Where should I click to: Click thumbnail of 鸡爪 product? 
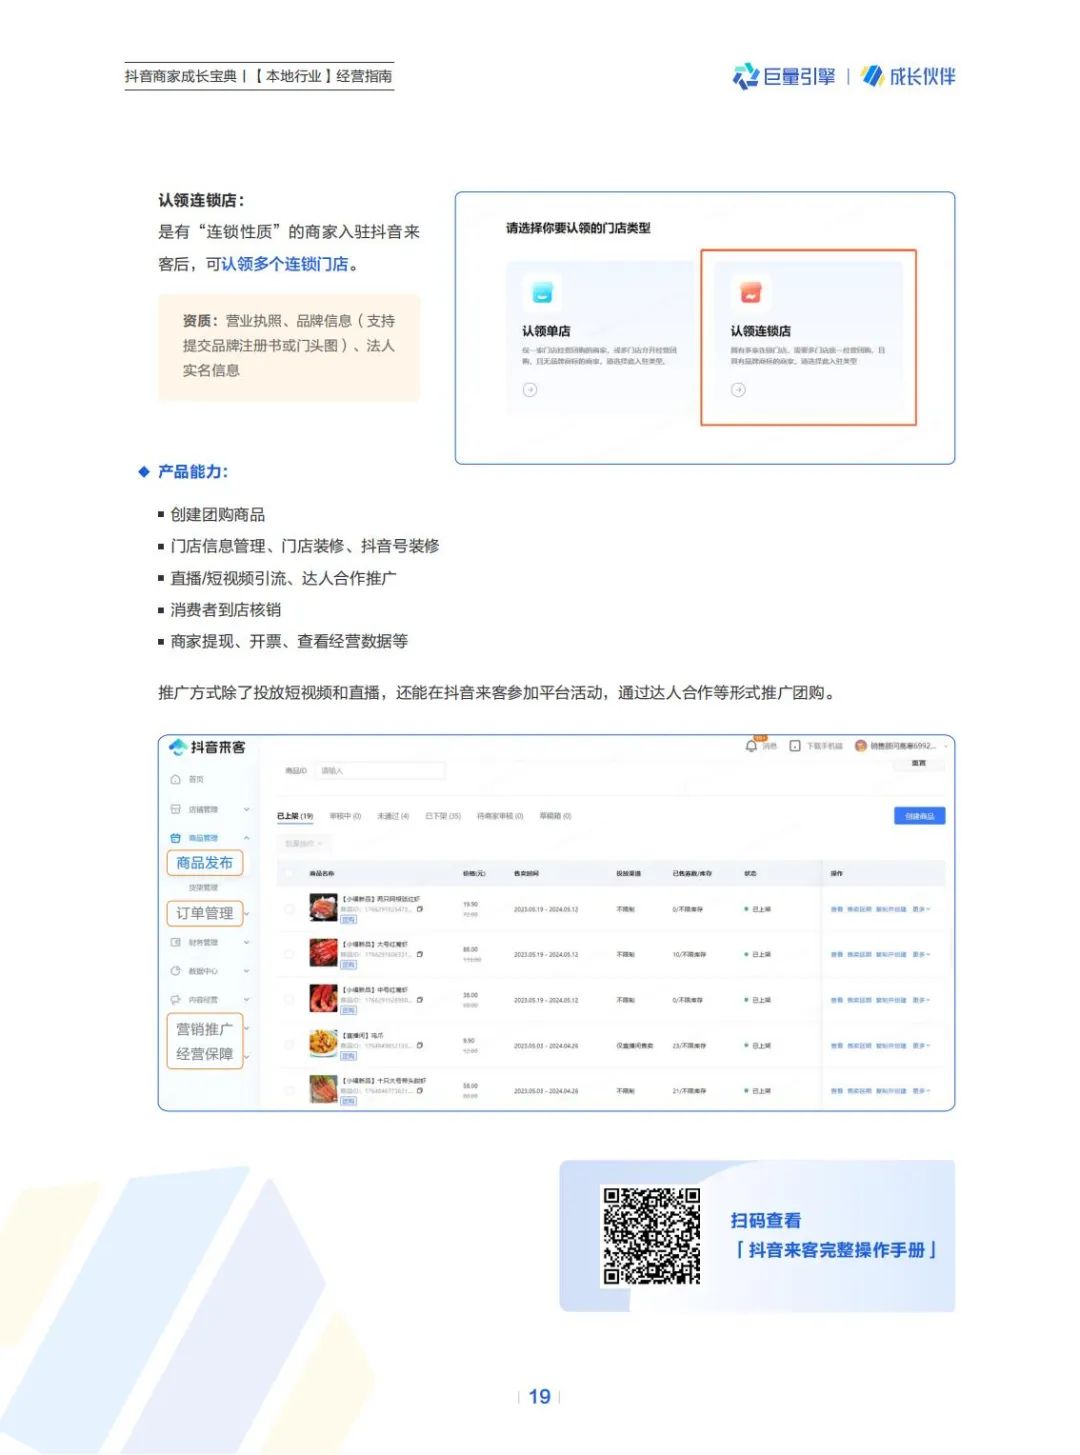tap(323, 1044)
